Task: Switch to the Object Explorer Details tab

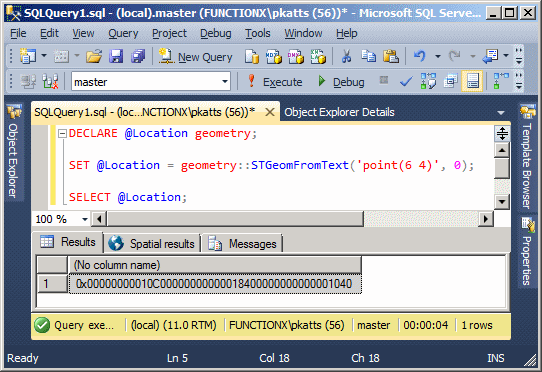Action: point(339,112)
